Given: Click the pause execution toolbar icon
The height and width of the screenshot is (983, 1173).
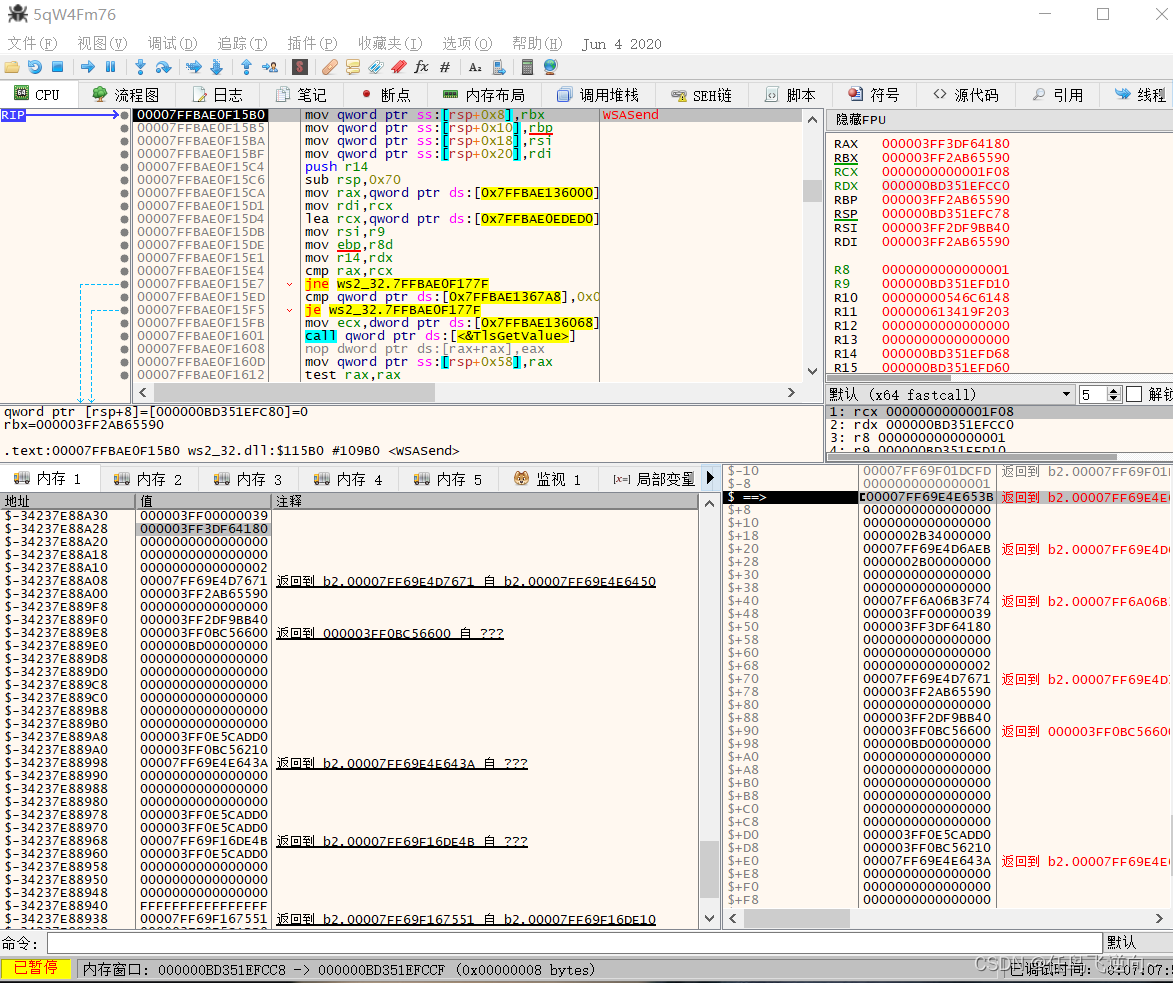Looking at the screenshot, I should [111, 67].
